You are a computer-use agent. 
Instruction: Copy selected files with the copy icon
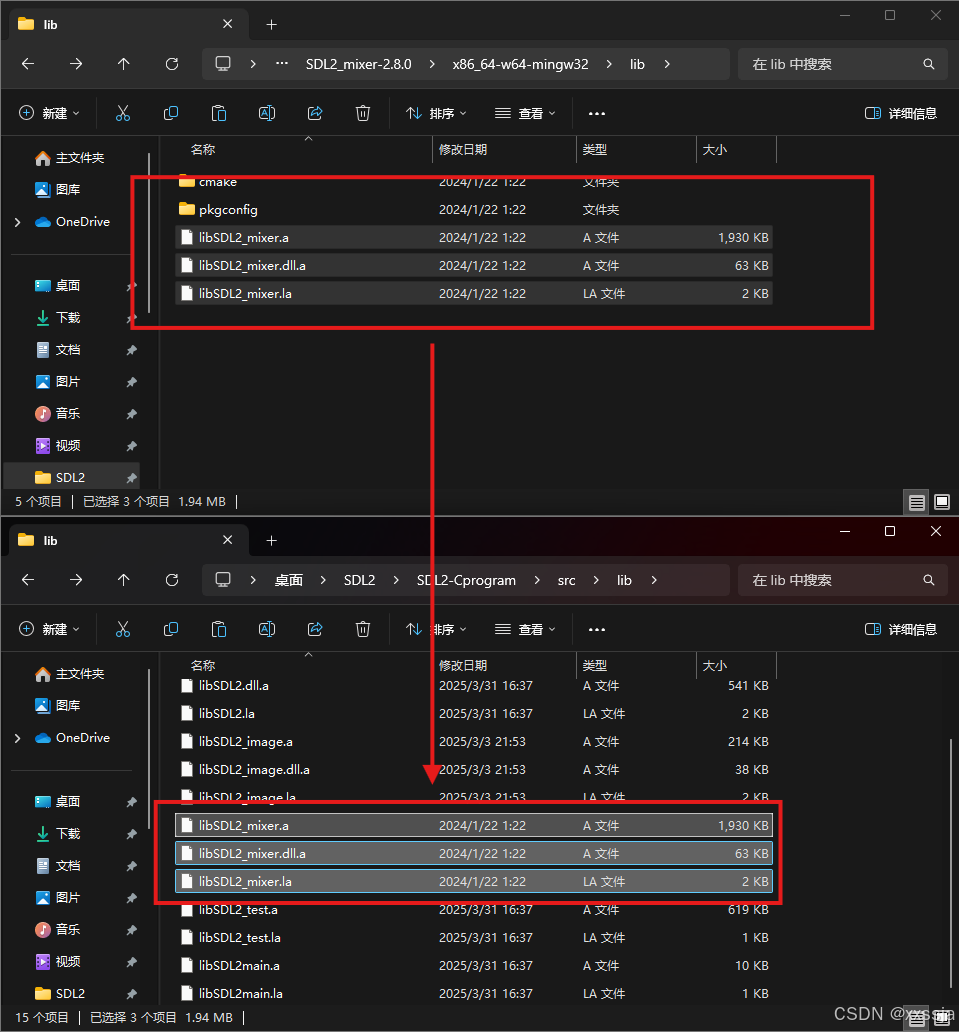[171, 112]
